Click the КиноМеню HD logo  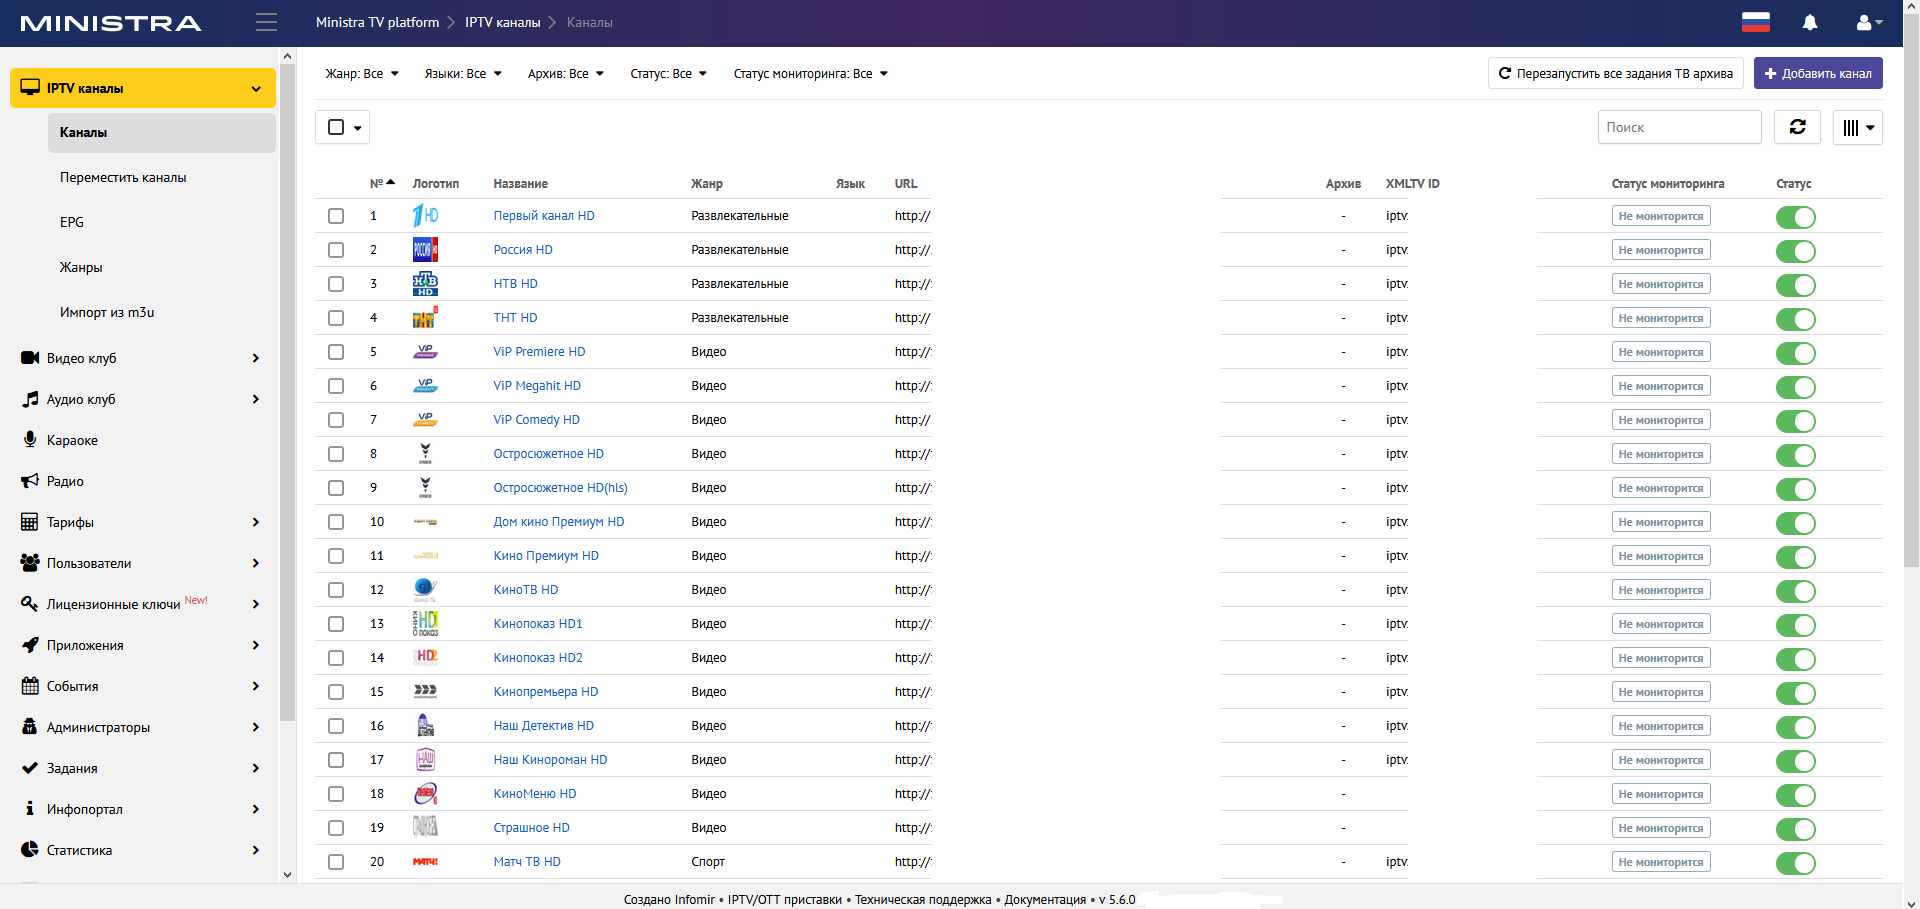tap(425, 794)
